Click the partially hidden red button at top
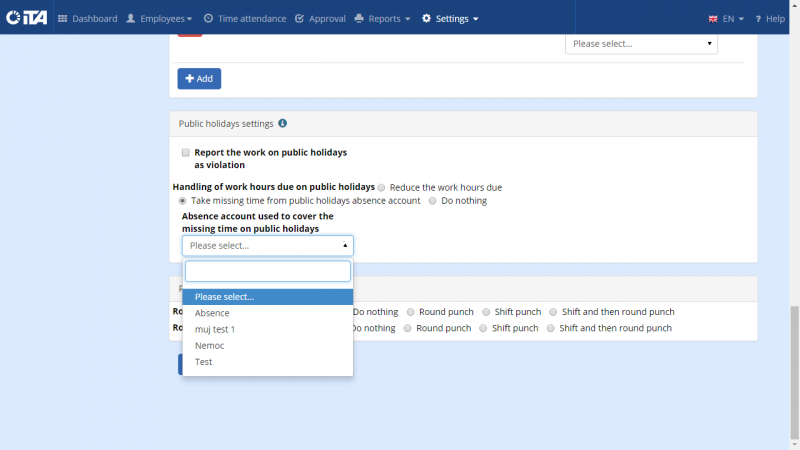800x450 pixels. 190,35
